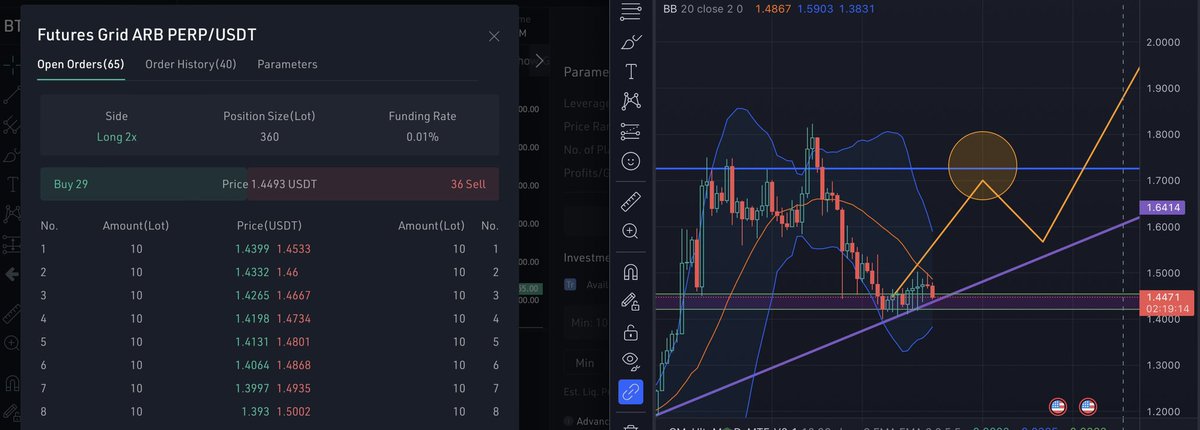This screenshot has width=1200, height=430.
Task: Select the forecast position tool in chart toolbar
Action: 631,131
